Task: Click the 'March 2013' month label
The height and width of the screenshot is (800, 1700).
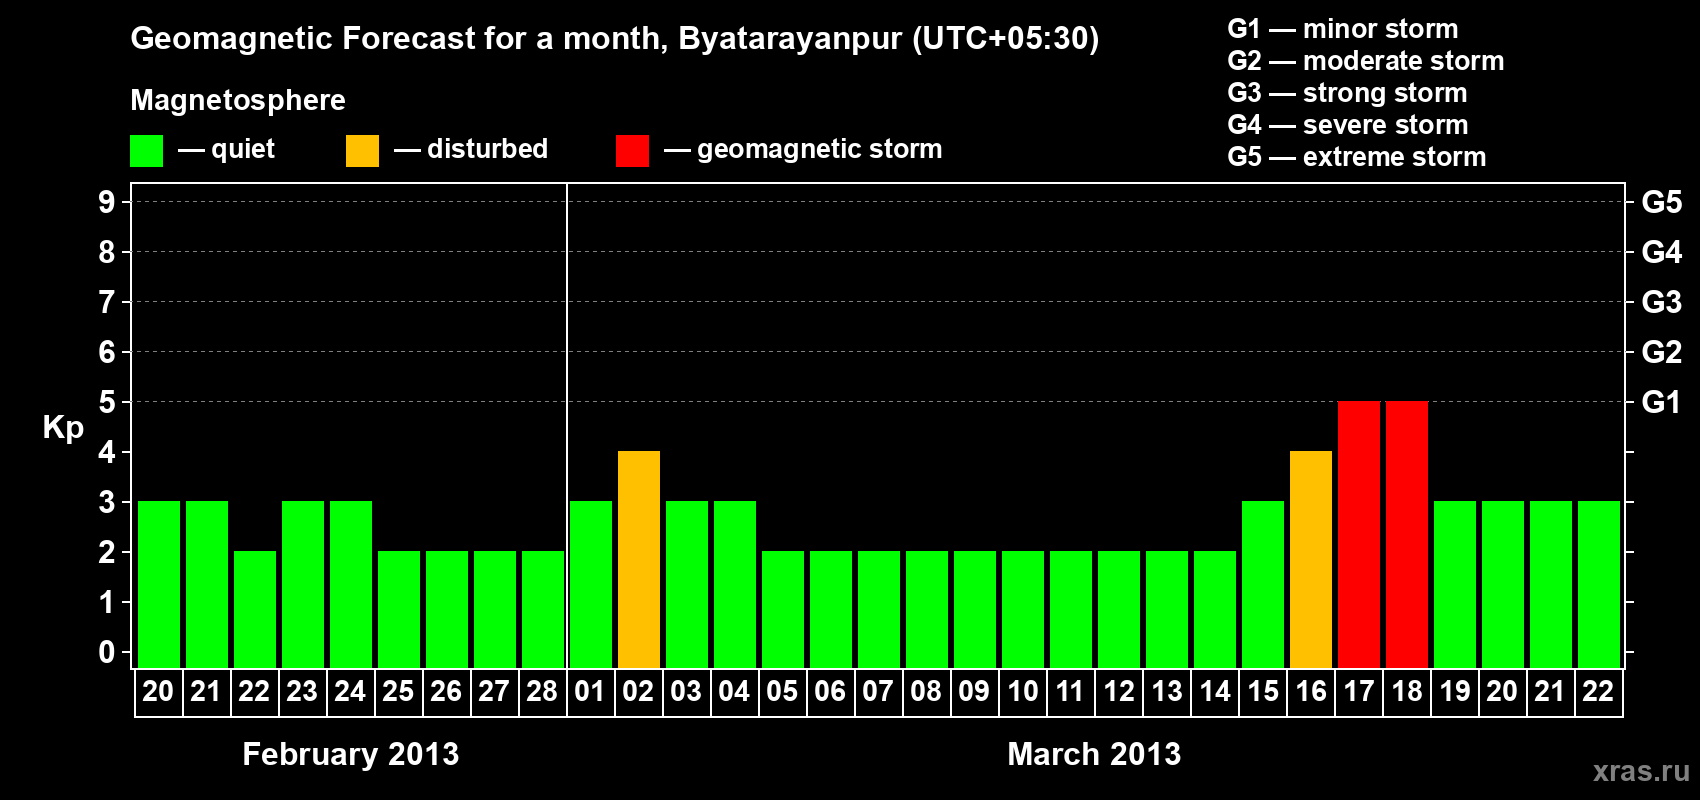Action: [1094, 754]
